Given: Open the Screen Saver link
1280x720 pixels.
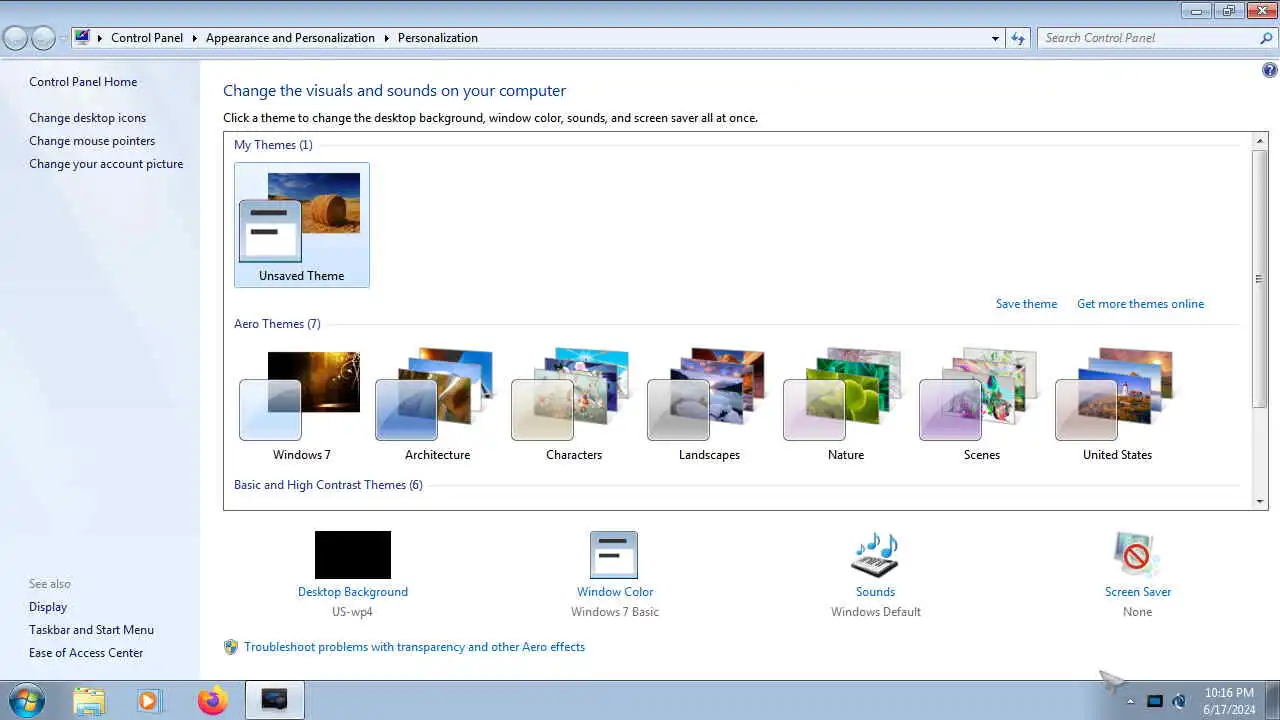Looking at the screenshot, I should (1138, 592).
